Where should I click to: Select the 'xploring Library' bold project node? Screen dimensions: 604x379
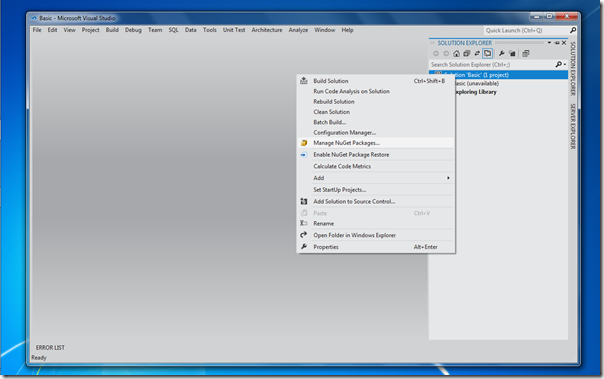point(476,92)
